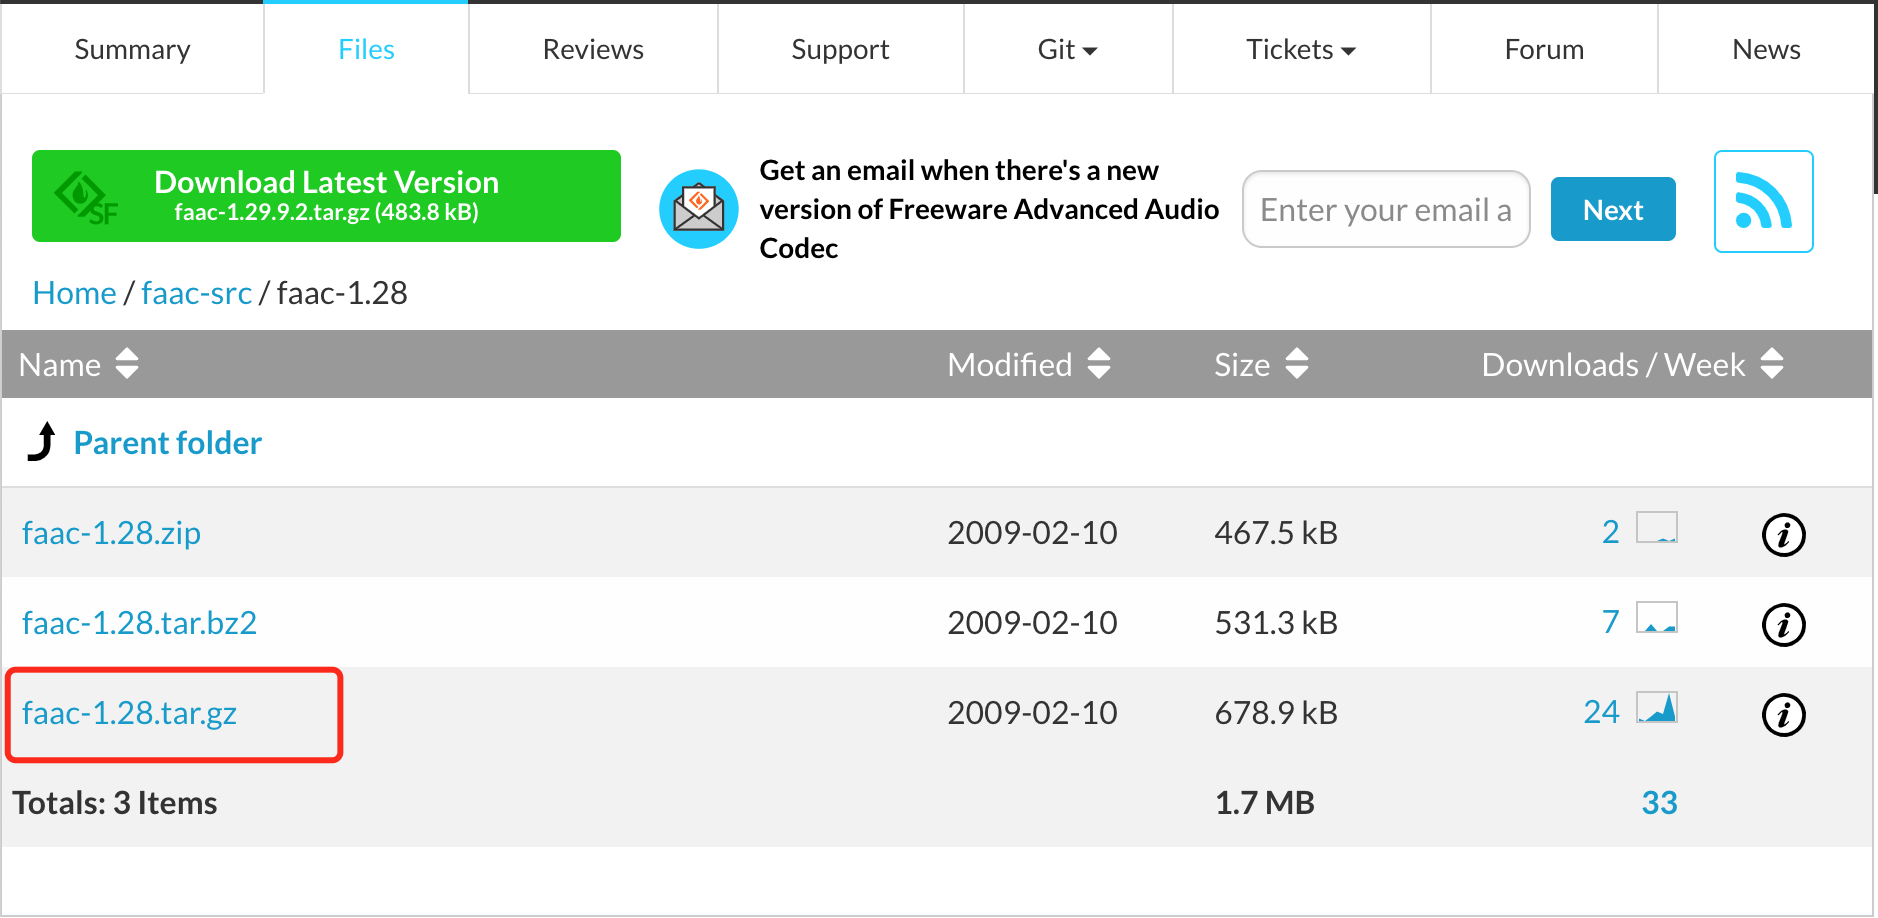Open info for faac-1.28.zip
The image size is (1878, 918).
coord(1783,534)
